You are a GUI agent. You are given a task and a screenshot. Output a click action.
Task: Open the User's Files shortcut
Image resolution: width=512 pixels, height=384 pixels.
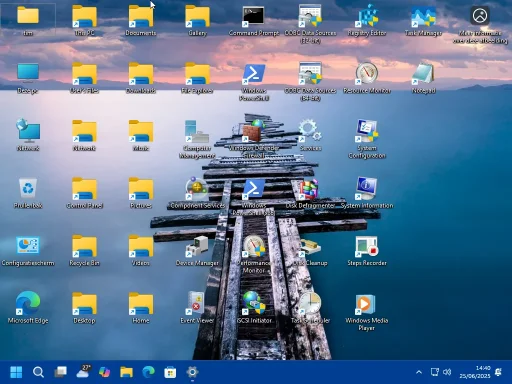[x=84, y=77]
